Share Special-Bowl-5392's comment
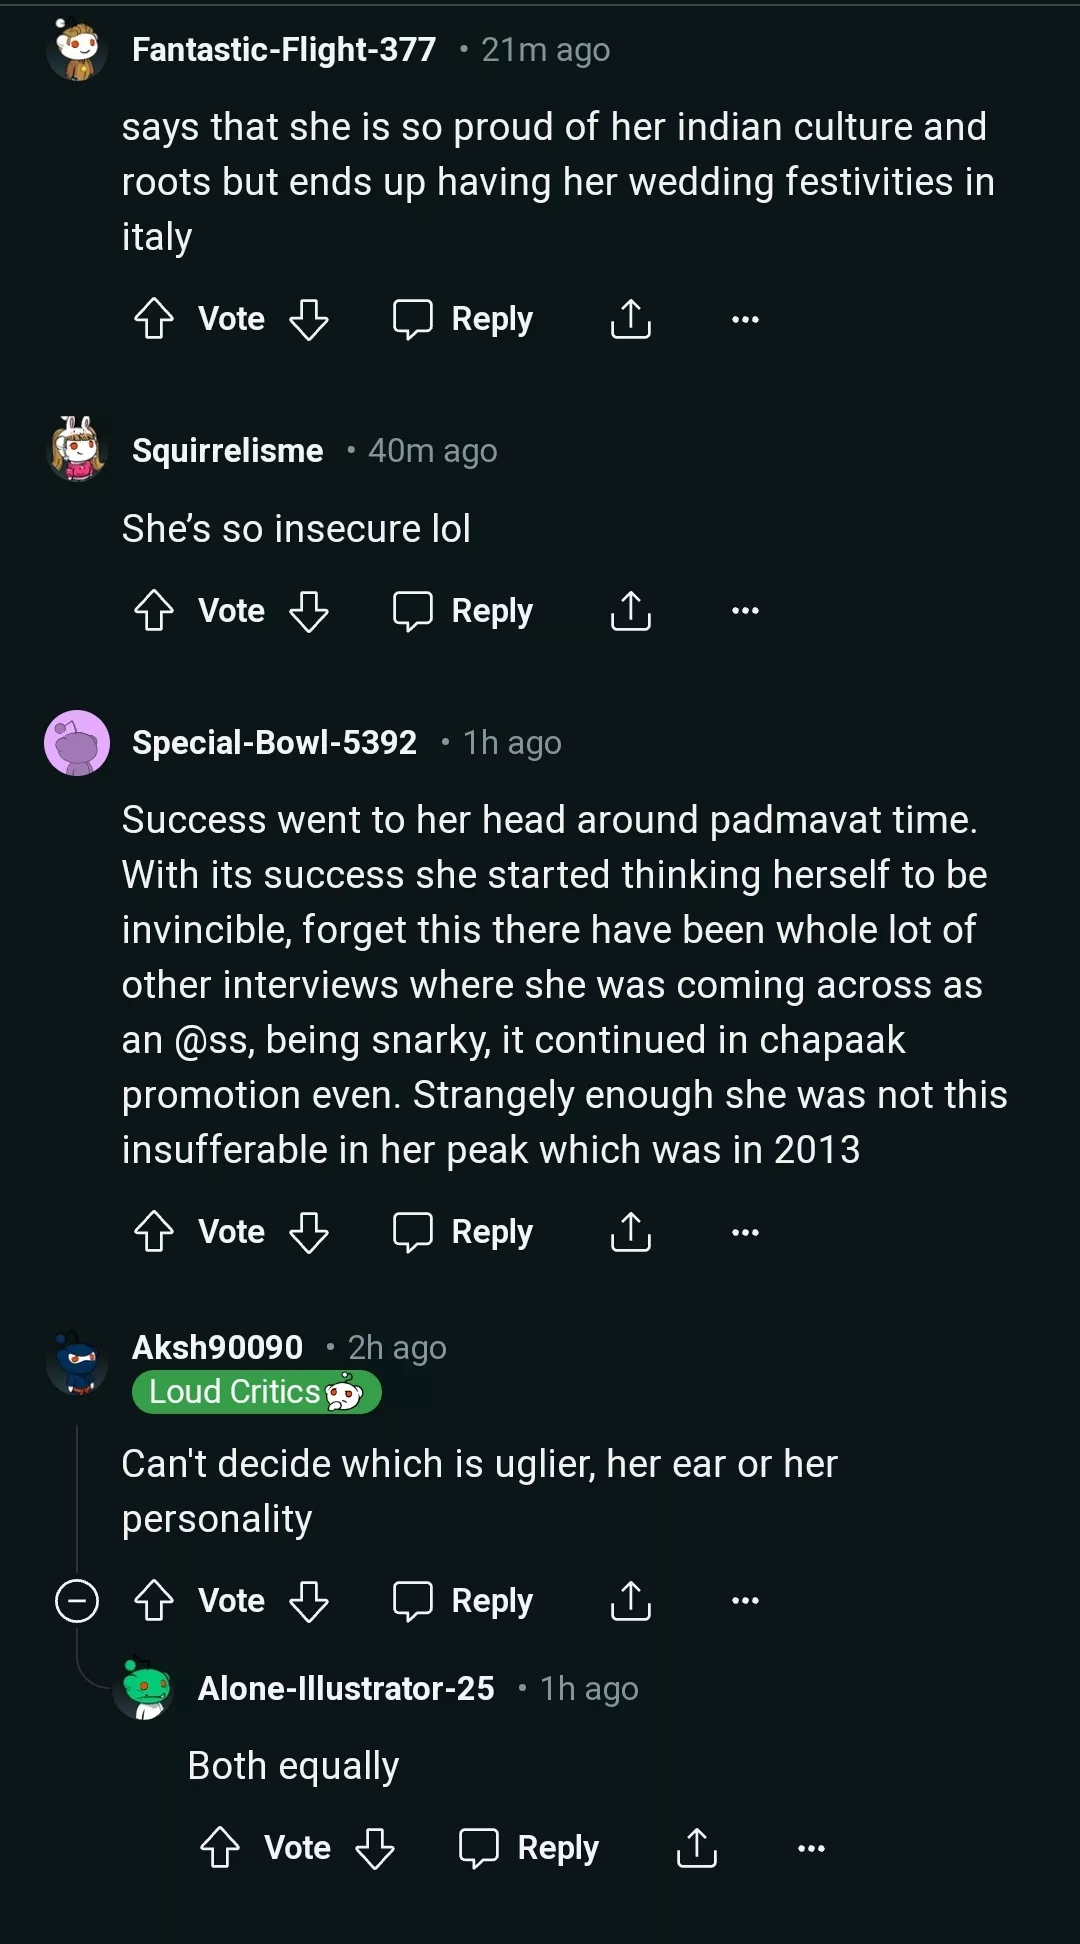This screenshot has height=1944, width=1080. pyautogui.click(x=630, y=1232)
